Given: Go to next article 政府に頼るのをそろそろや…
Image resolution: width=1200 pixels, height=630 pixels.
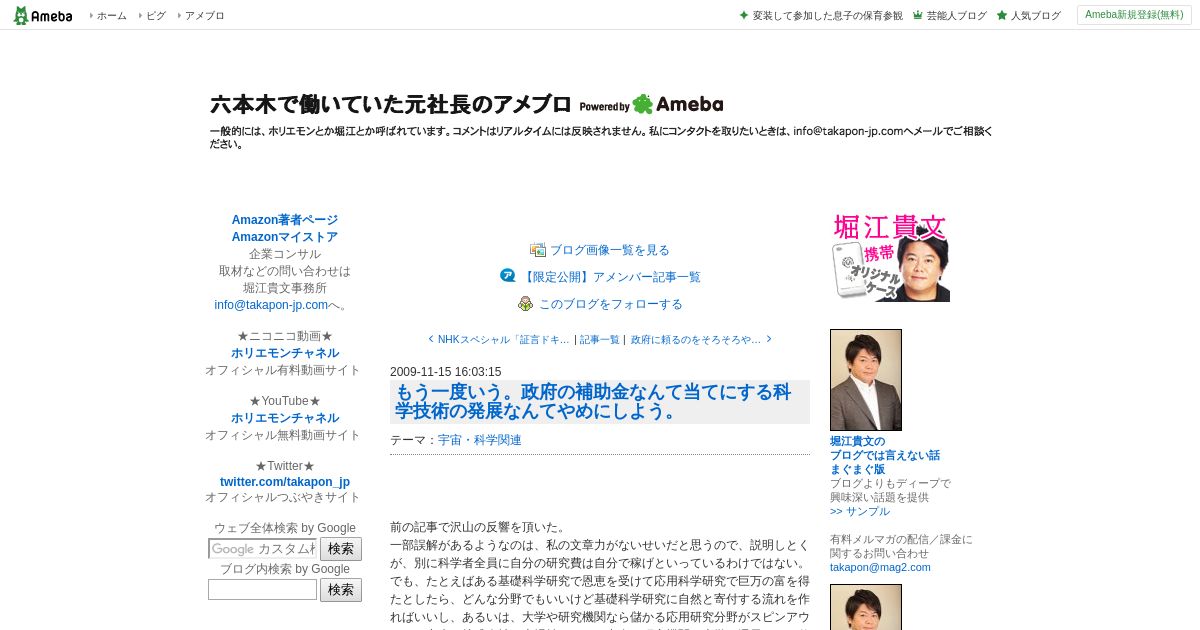Looking at the screenshot, I should [696, 340].
